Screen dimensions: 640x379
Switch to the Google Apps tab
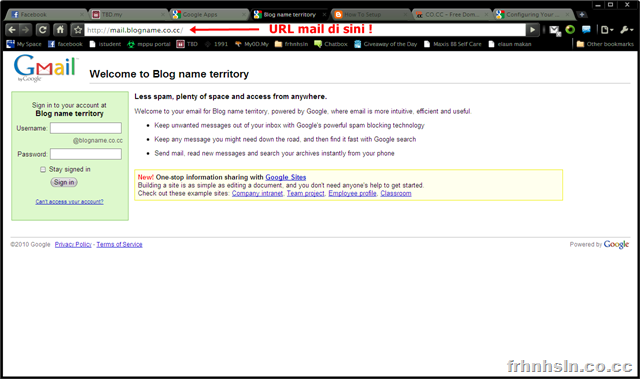click(x=208, y=14)
